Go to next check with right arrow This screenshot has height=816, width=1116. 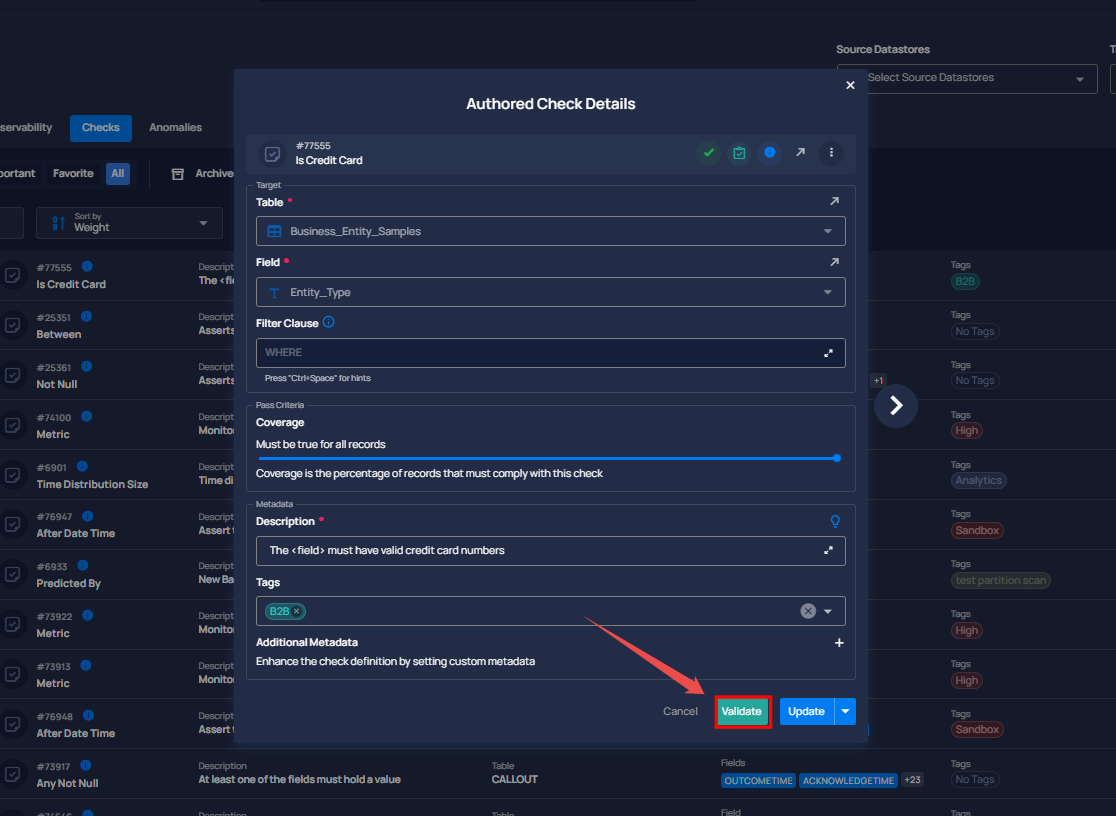pos(895,406)
